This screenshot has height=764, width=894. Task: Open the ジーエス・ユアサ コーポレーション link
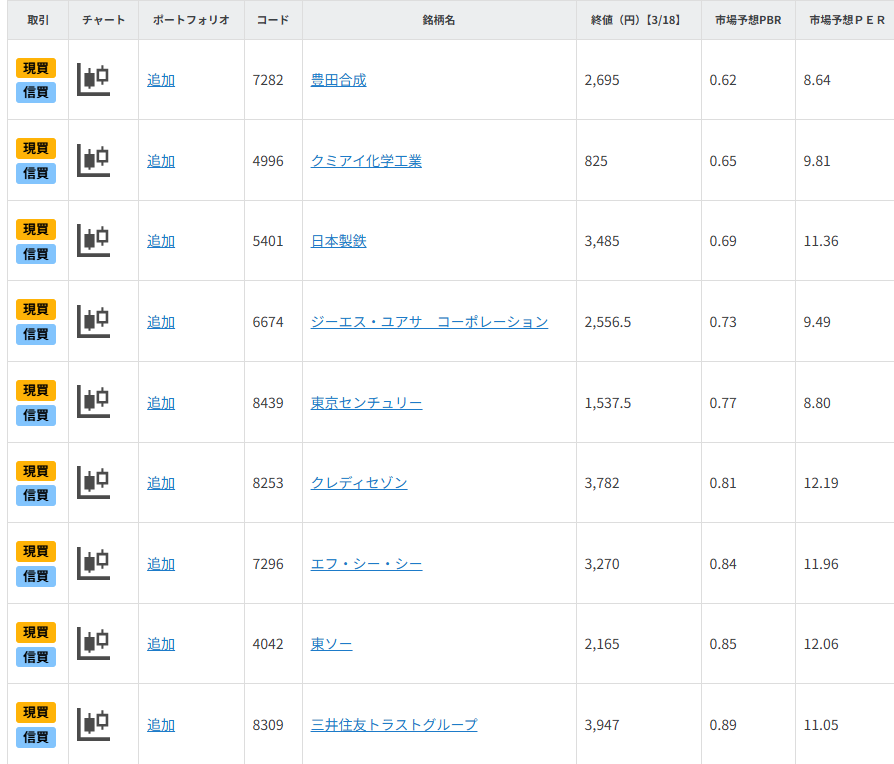point(429,322)
